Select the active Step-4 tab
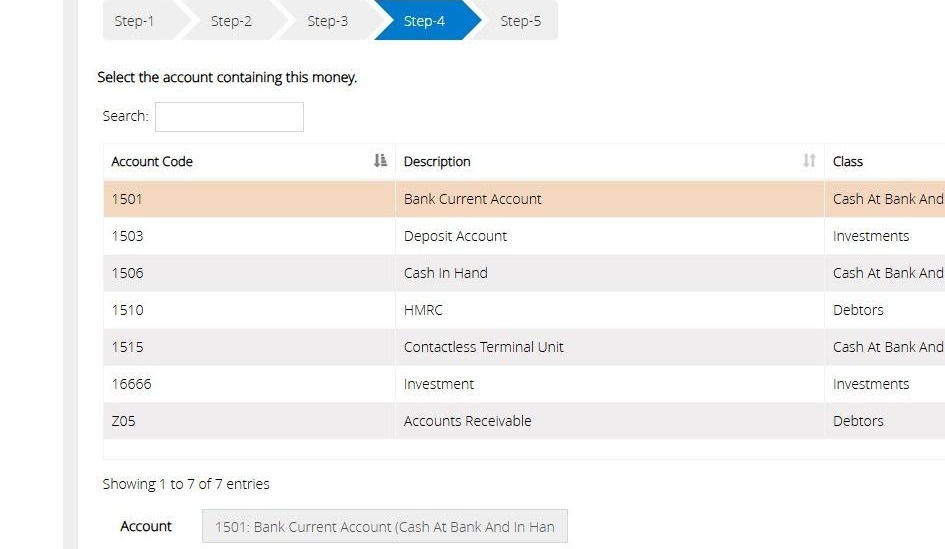The image size is (945, 549). pyautogui.click(x=424, y=20)
